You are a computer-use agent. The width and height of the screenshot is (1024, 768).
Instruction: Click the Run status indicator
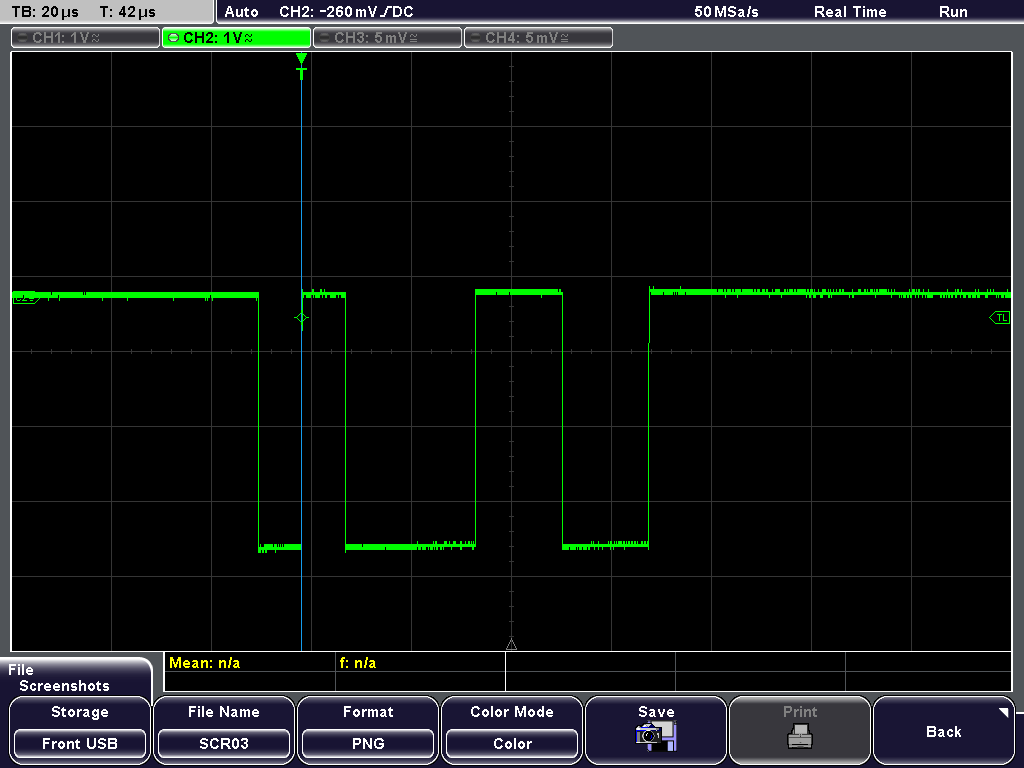[953, 12]
